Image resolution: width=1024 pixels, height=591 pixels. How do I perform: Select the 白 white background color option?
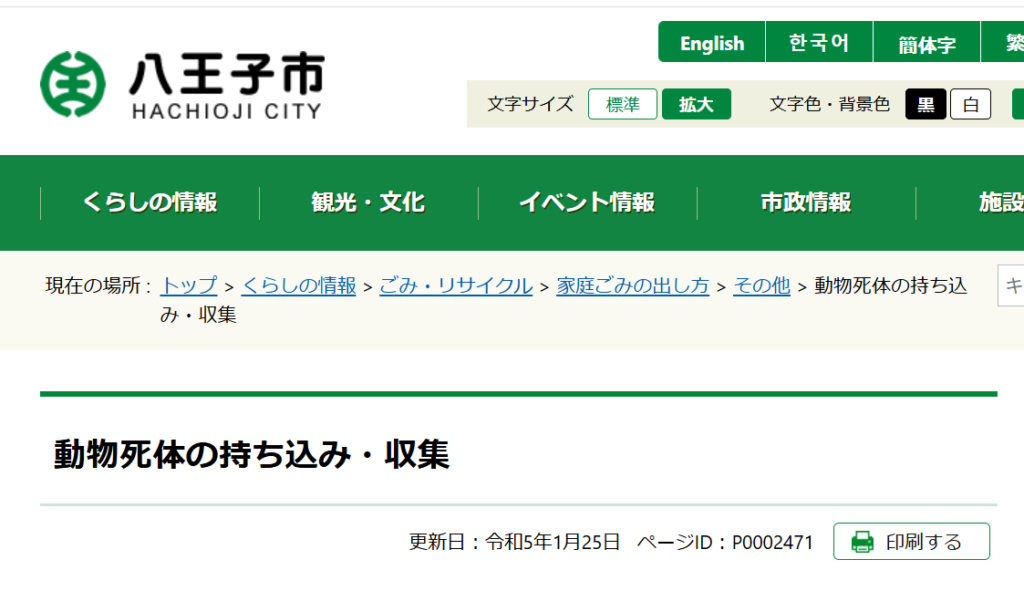pyautogui.click(x=970, y=104)
